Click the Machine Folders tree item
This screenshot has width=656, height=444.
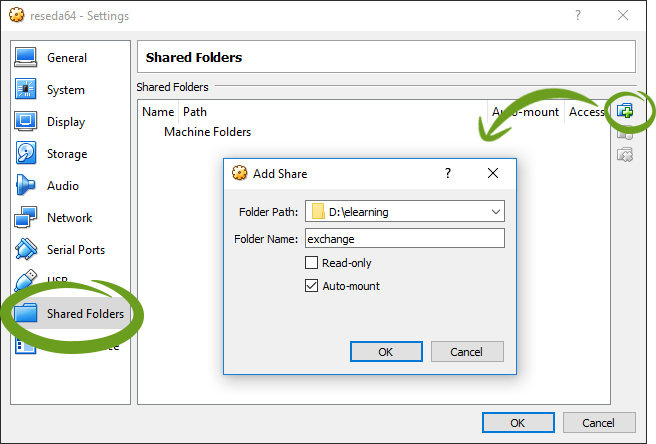pos(207,132)
